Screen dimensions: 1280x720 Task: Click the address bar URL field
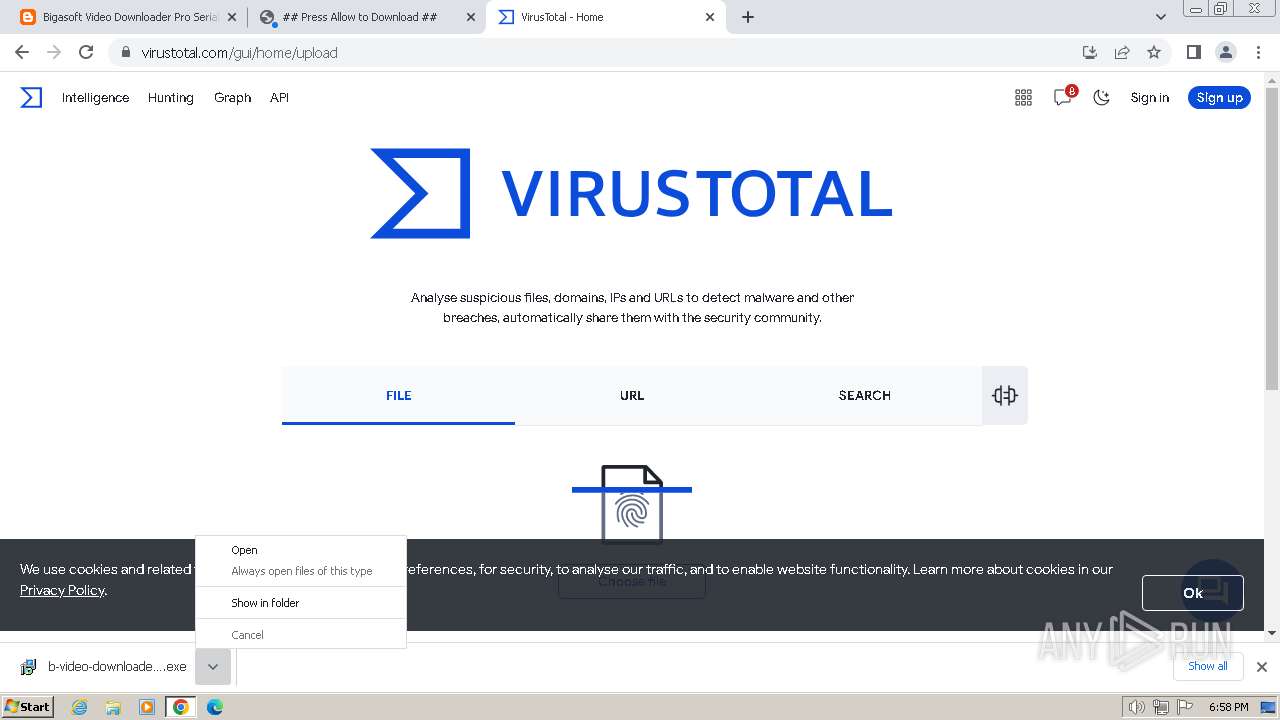(x=600, y=52)
